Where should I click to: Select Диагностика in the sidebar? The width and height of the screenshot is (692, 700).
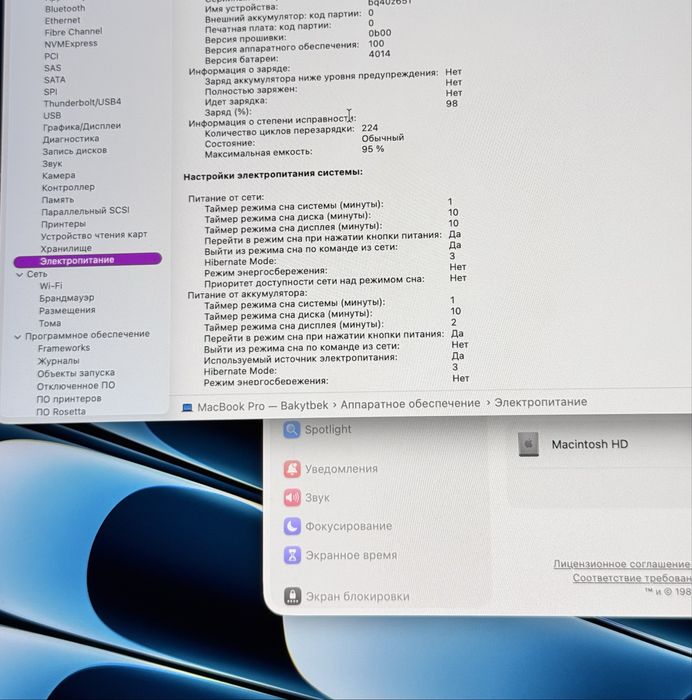coord(71,139)
